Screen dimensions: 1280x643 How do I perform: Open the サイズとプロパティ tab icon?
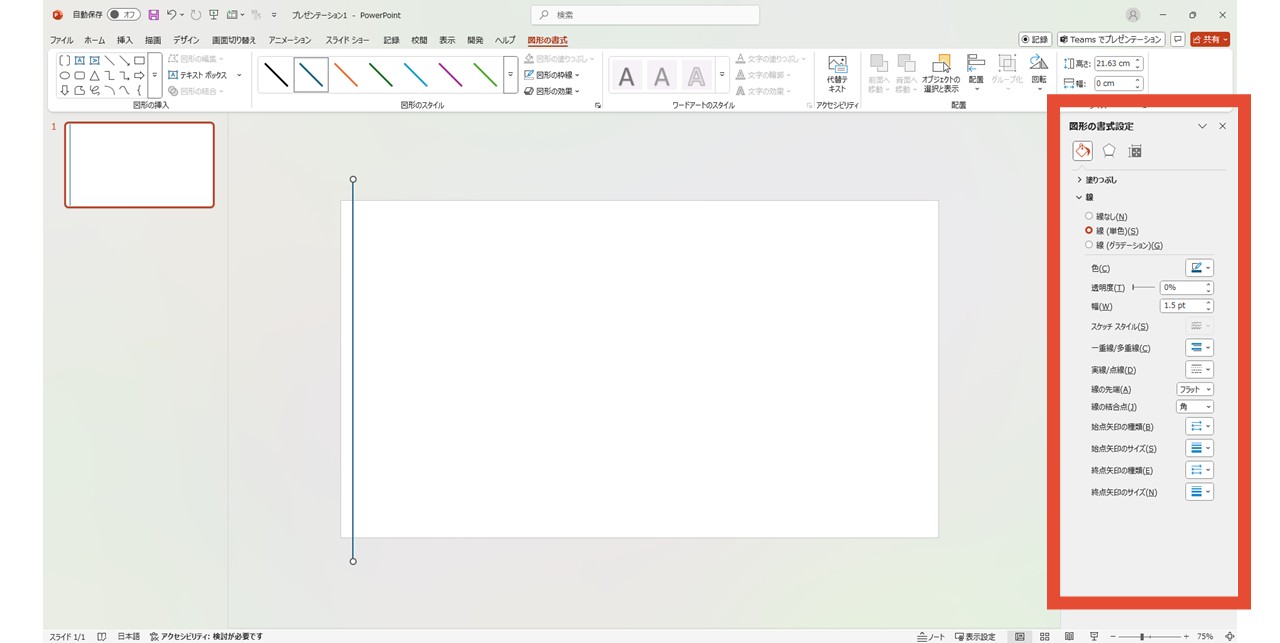tap(1135, 151)
